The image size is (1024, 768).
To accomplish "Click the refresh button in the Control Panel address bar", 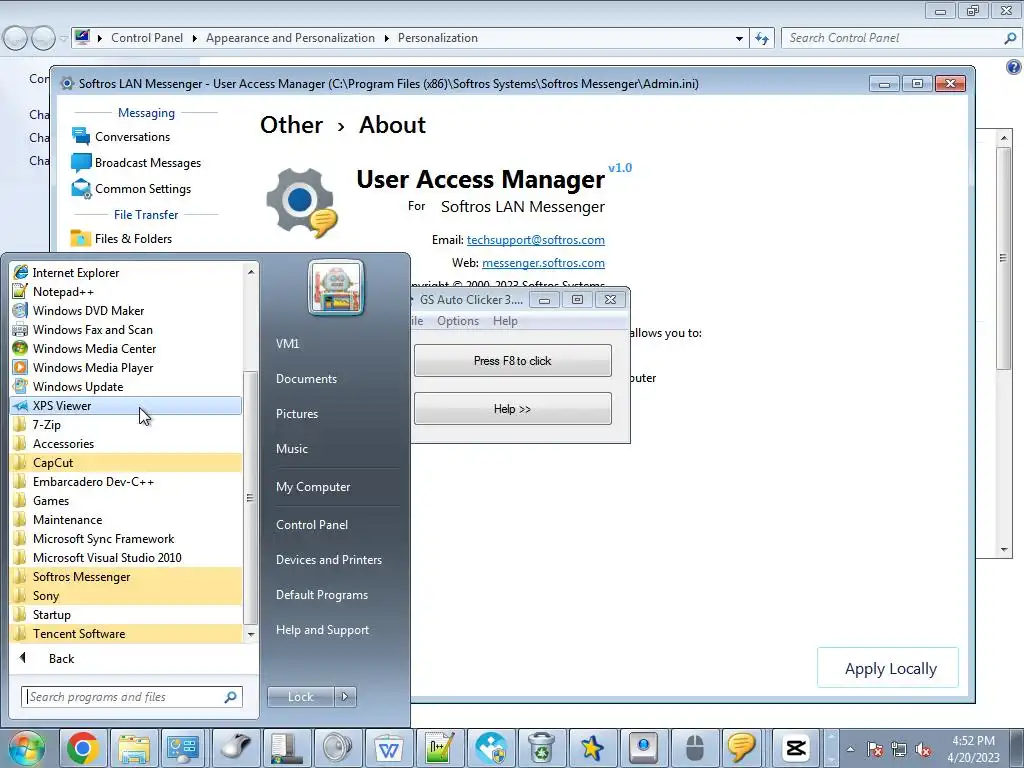I will (762, 39).
